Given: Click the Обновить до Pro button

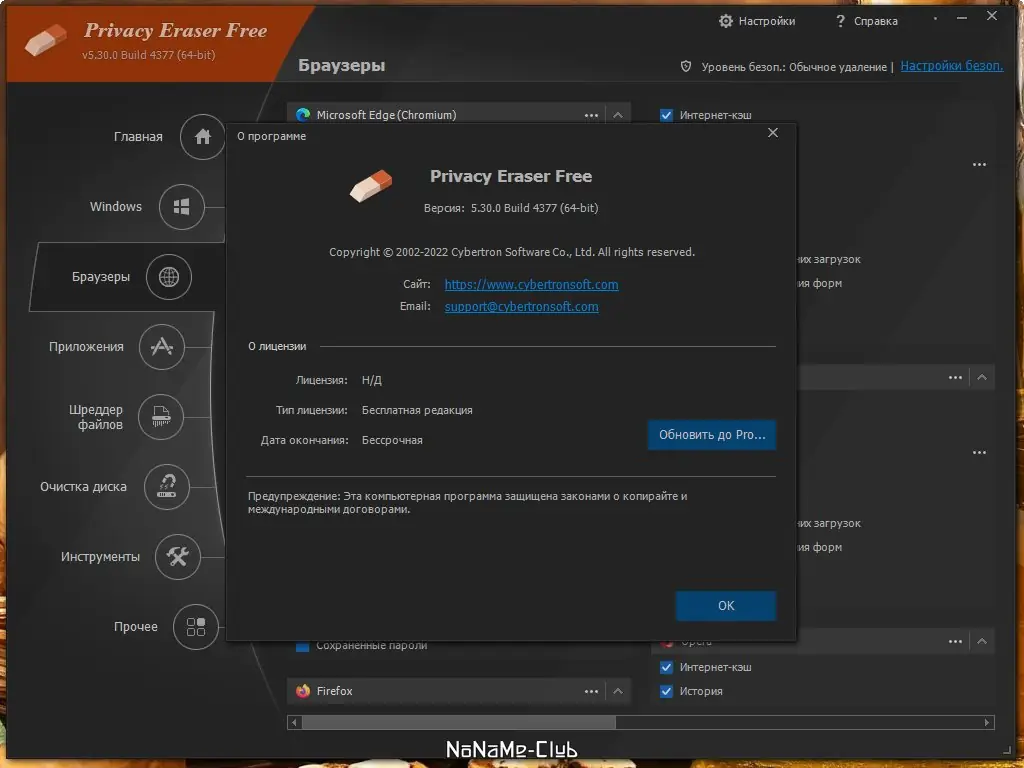Looking at the screenshot, I should coord(711,435).
